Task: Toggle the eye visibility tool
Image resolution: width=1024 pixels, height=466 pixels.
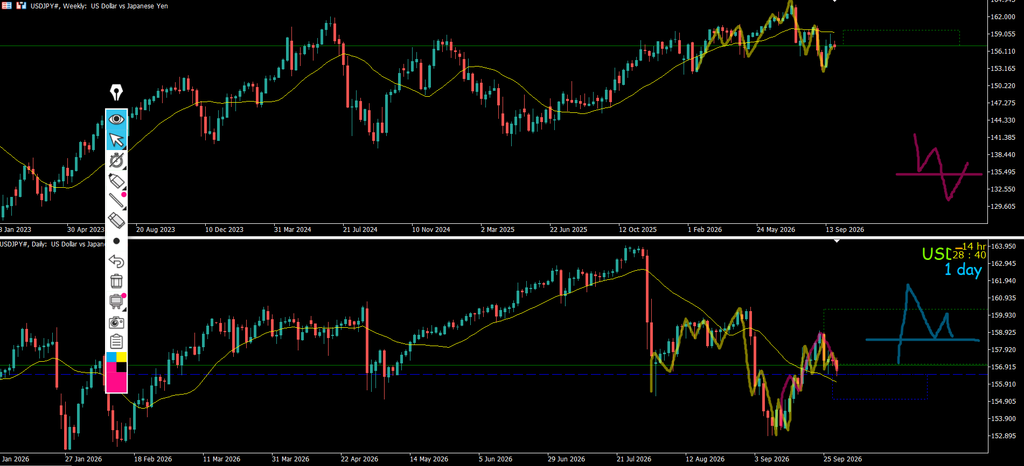Action: click(116, 119)
